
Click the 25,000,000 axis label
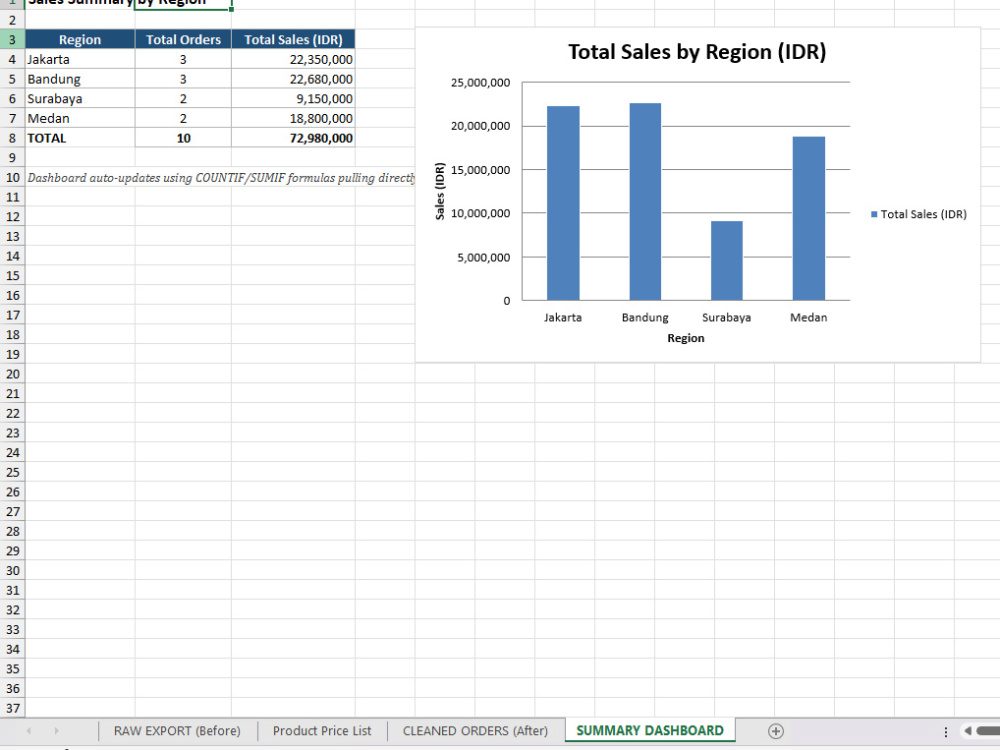point(480,82)
